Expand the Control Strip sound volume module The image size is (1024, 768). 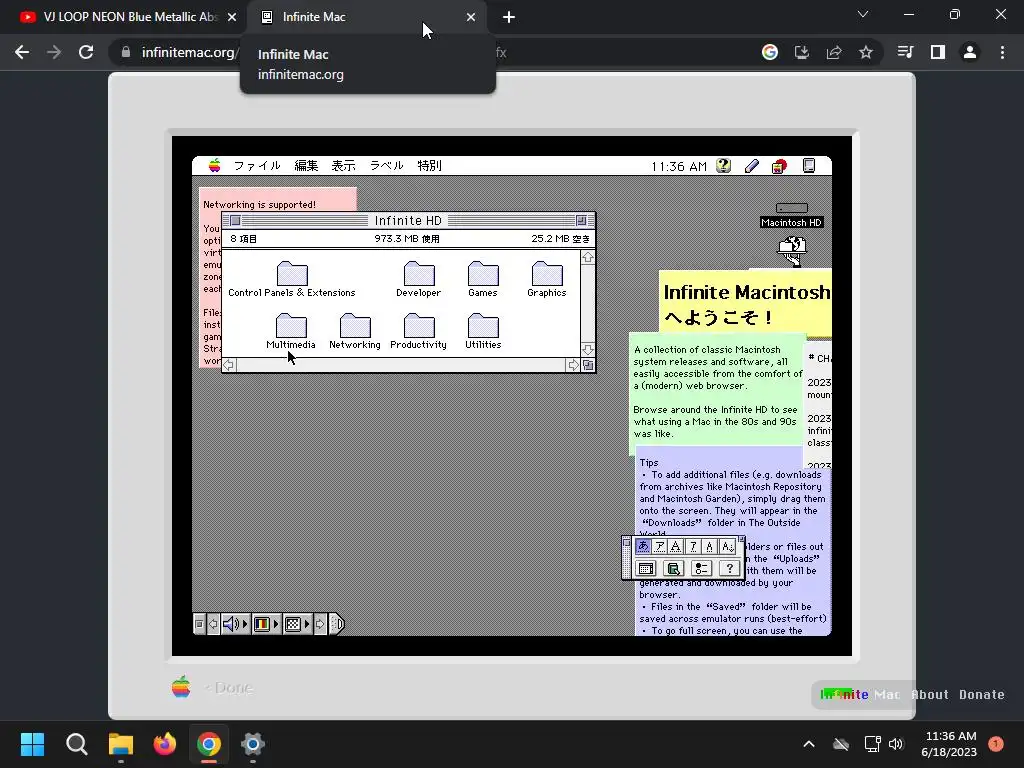point(236,624)
